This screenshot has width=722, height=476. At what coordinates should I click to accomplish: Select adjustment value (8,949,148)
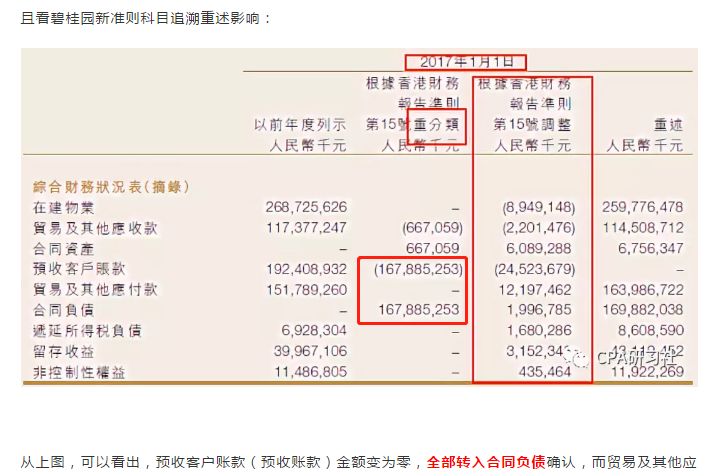538,208
